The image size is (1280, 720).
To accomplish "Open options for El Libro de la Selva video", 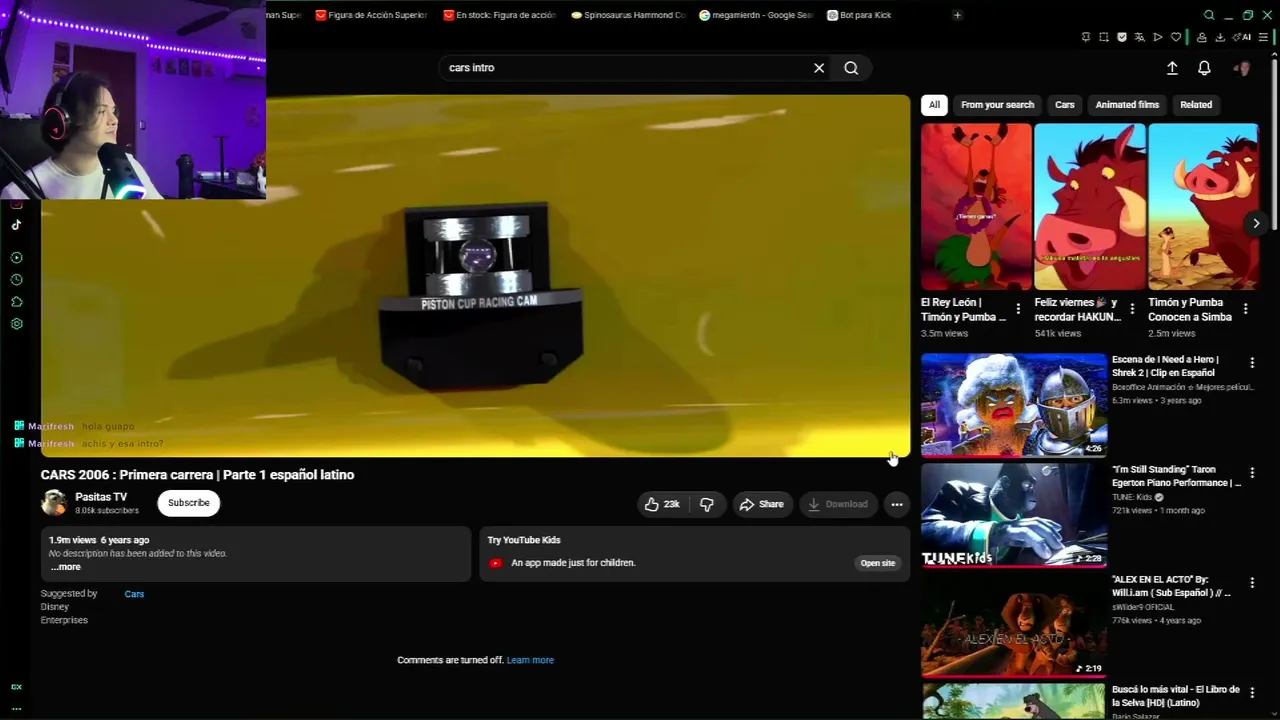I will [x=1252, y=692].
